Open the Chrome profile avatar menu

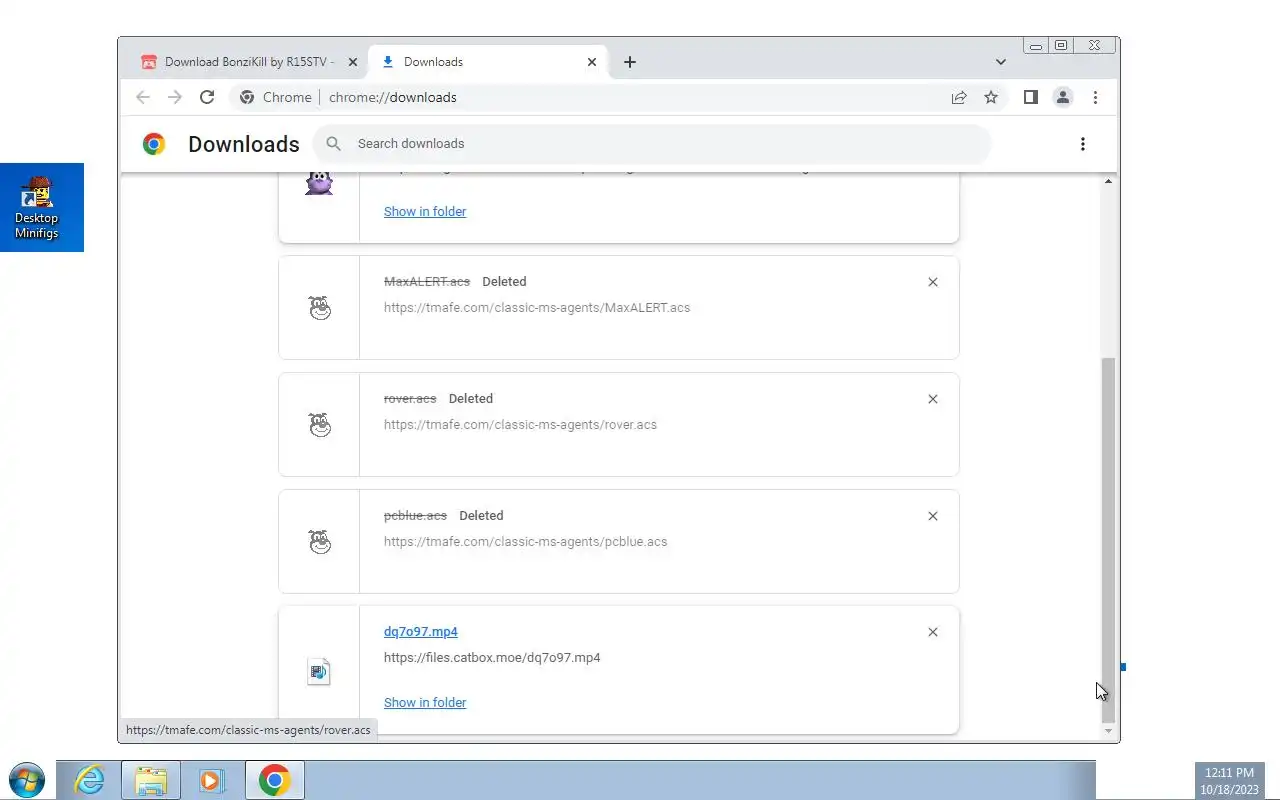1063,97
